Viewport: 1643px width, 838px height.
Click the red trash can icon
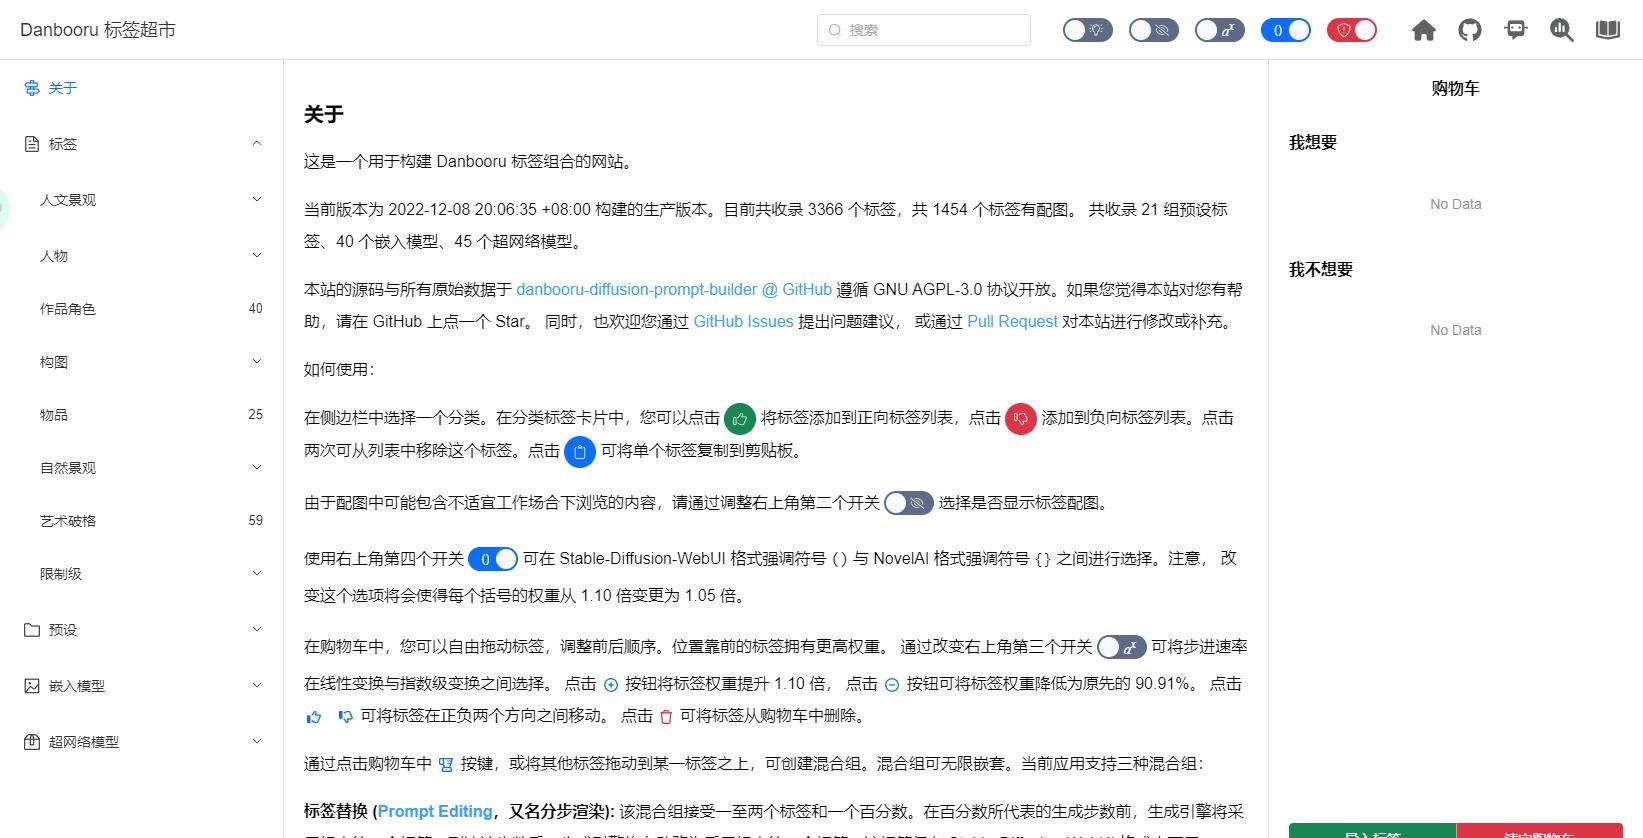coord(666,717)
